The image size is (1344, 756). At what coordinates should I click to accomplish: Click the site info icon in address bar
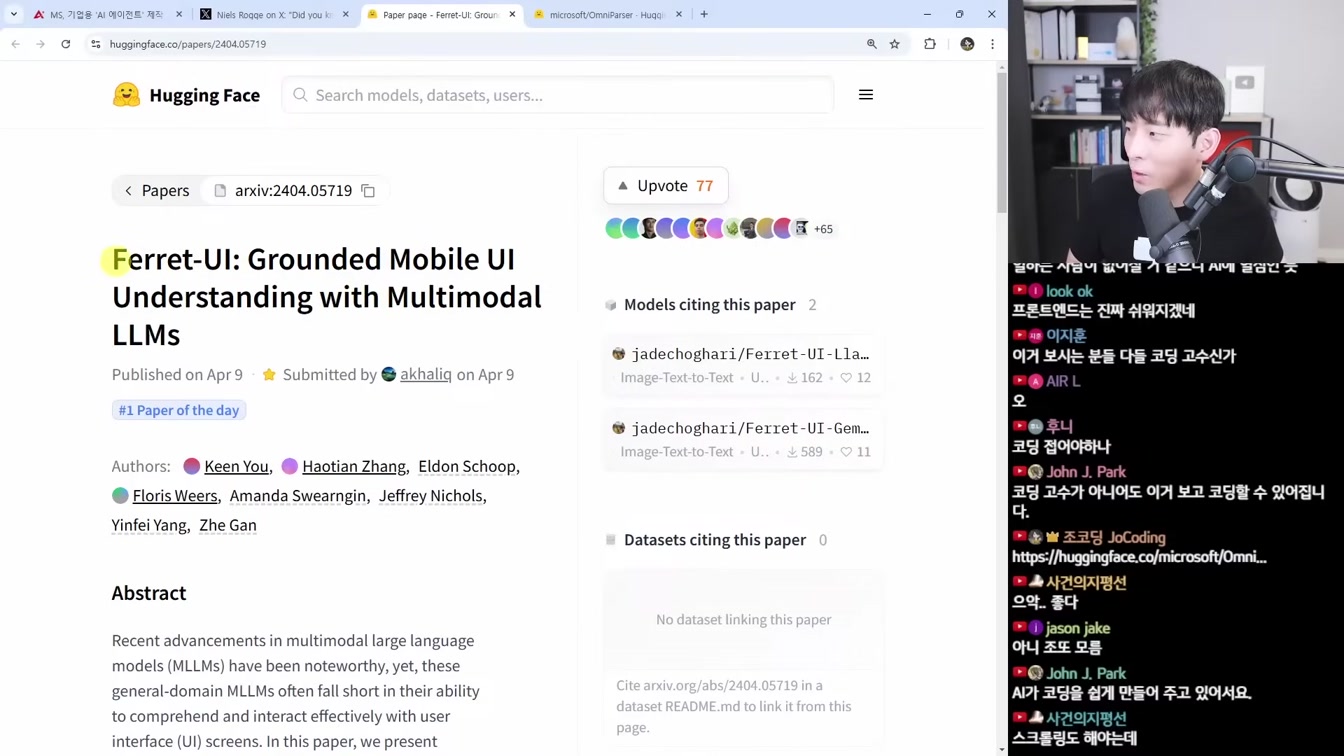pyautogui.click(x=96, y=44)
